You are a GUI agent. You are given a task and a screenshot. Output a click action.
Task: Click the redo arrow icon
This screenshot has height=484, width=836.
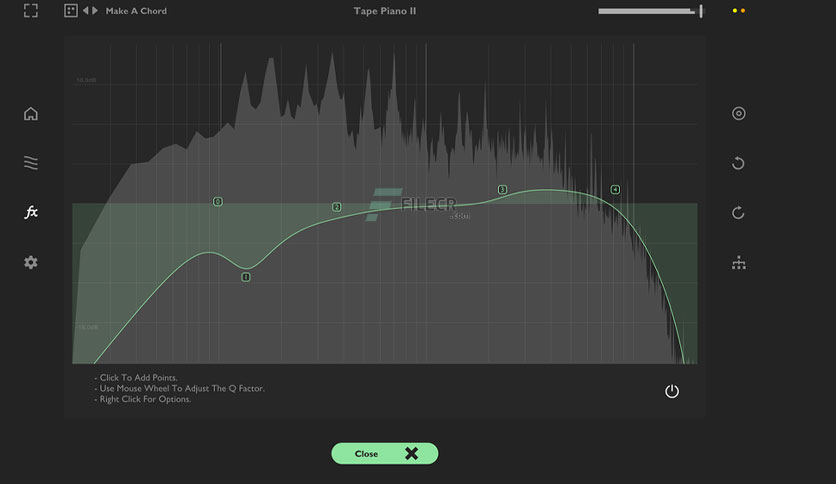coord(738,213)
